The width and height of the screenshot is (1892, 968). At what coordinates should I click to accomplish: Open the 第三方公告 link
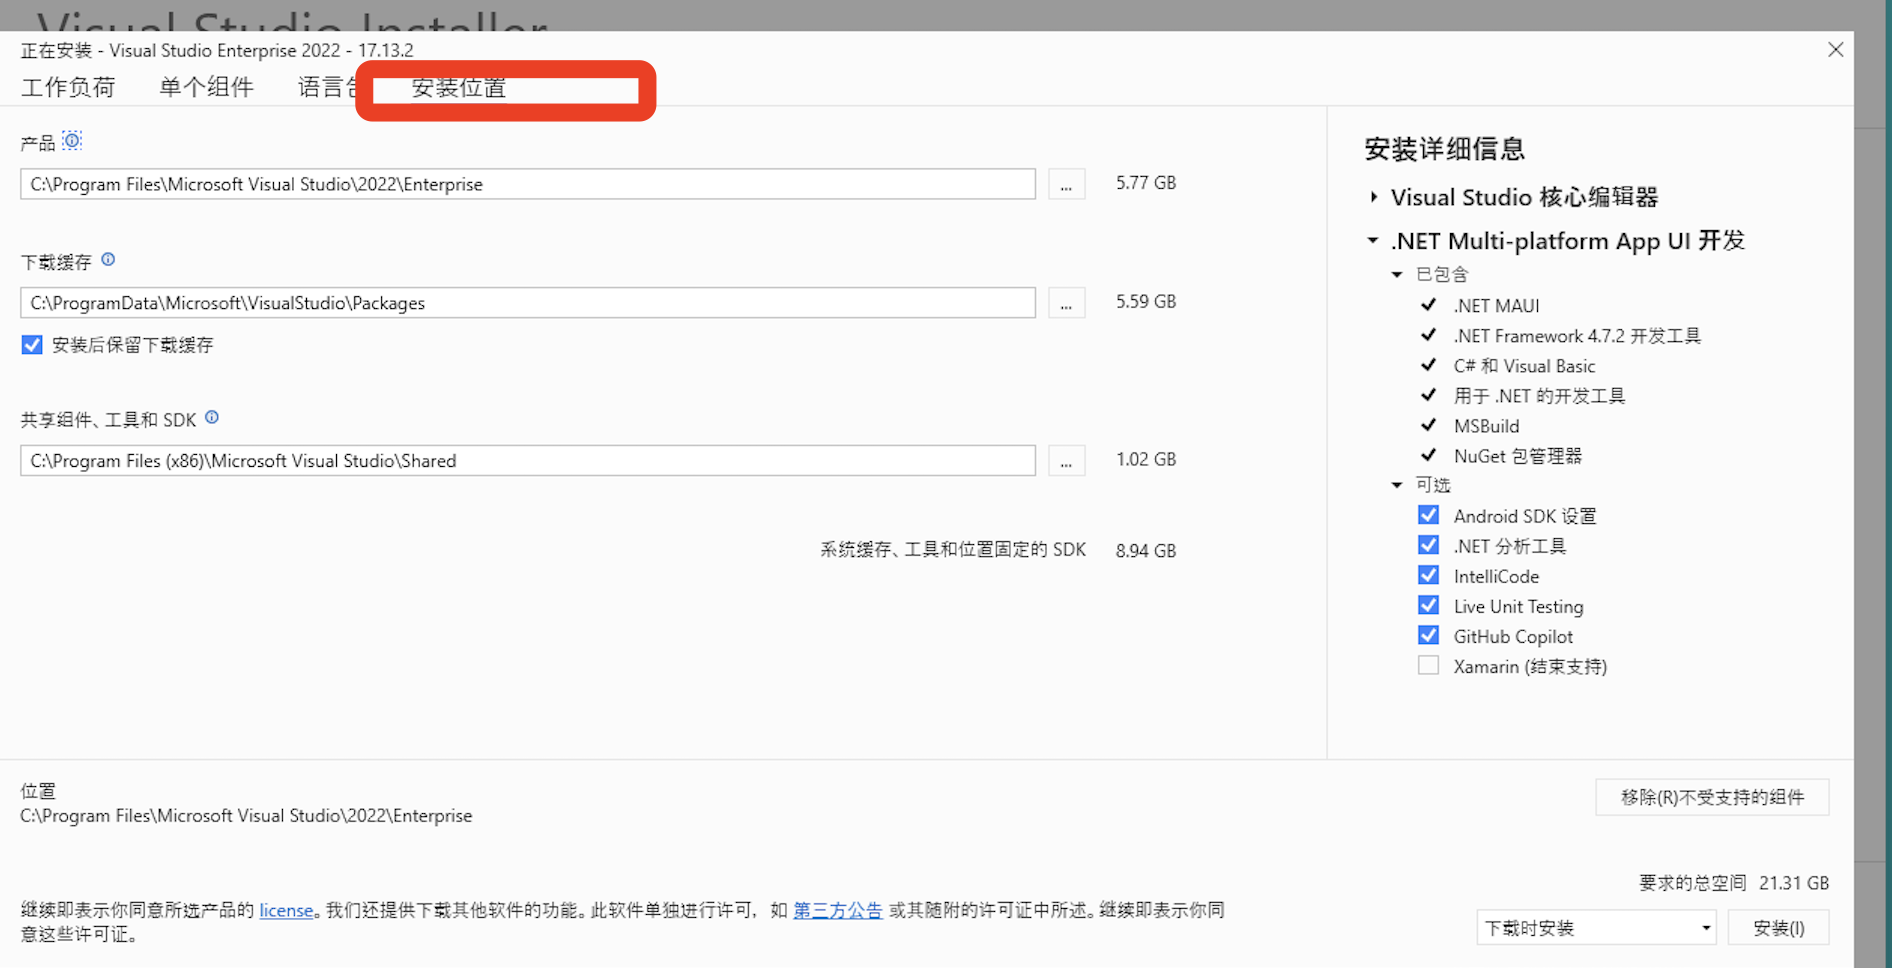point(838,910)
